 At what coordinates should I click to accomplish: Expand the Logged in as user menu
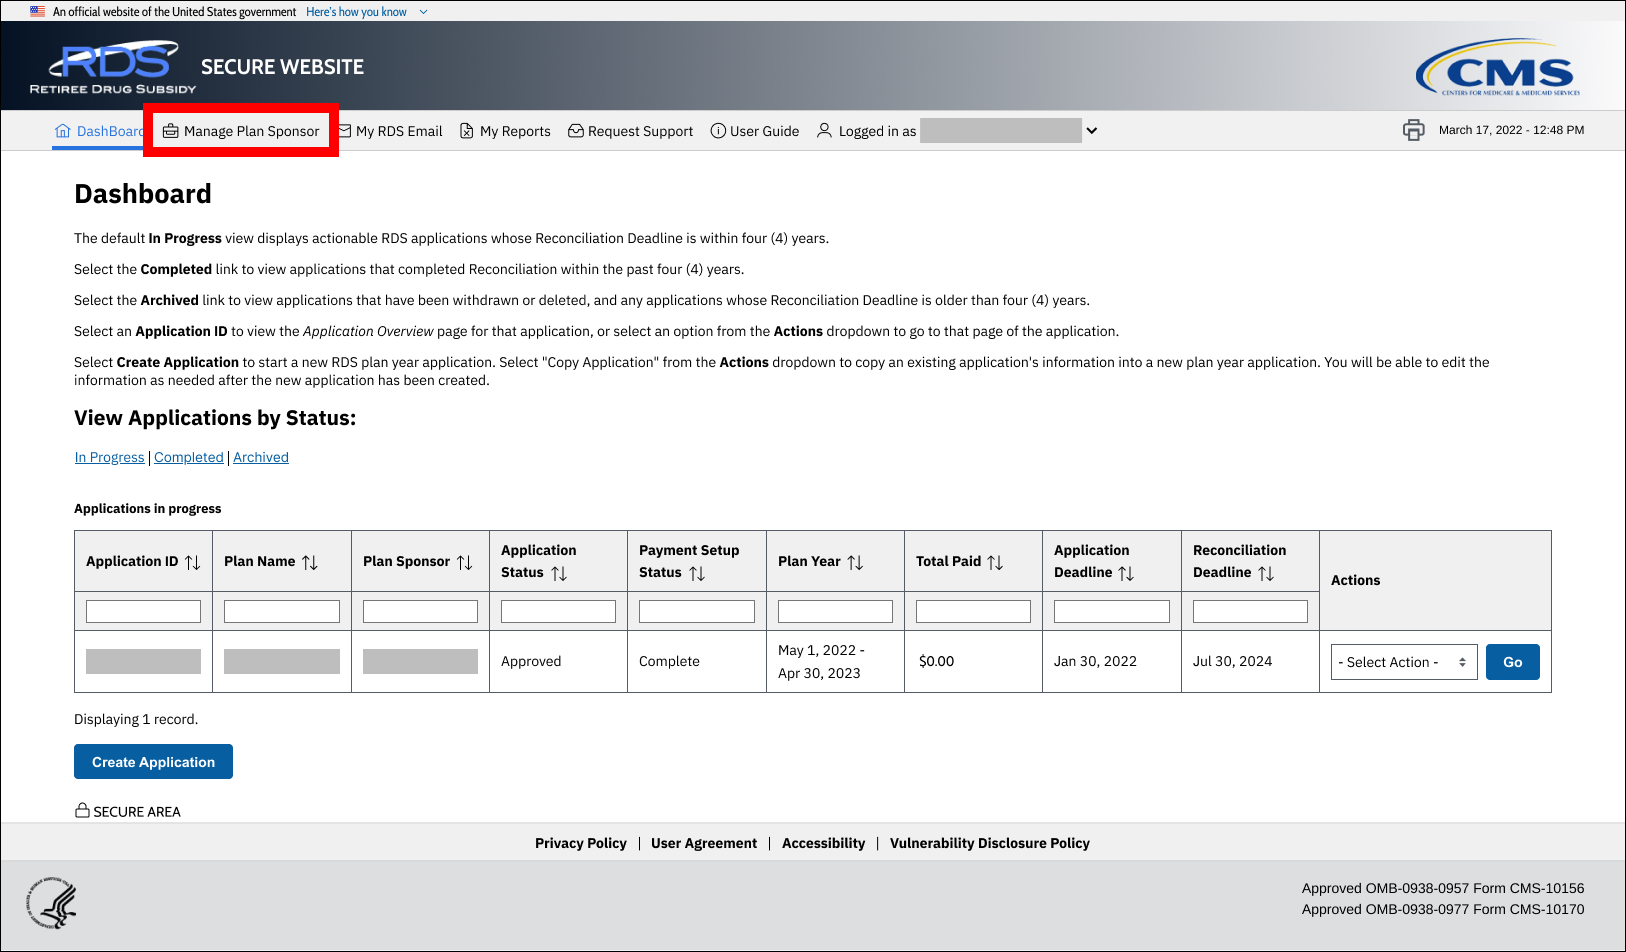click(x=1091, y=131)
